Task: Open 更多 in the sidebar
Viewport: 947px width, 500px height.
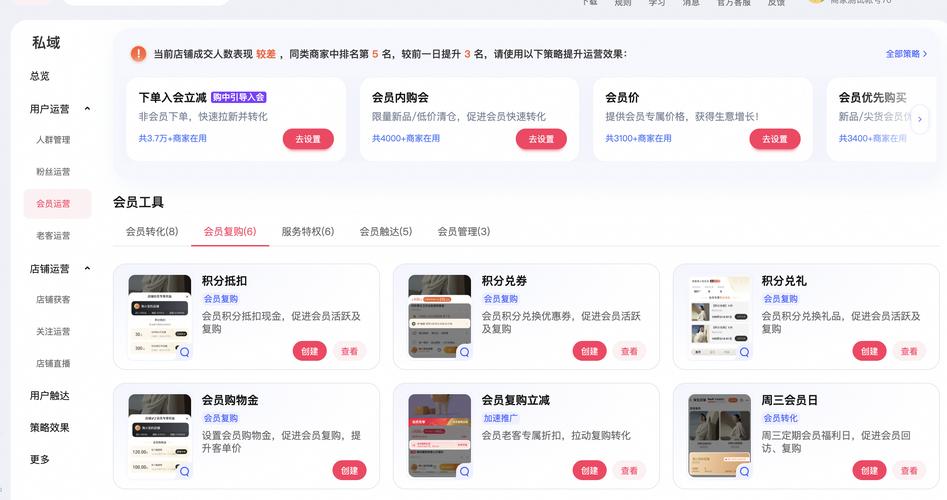Action: 40,460
